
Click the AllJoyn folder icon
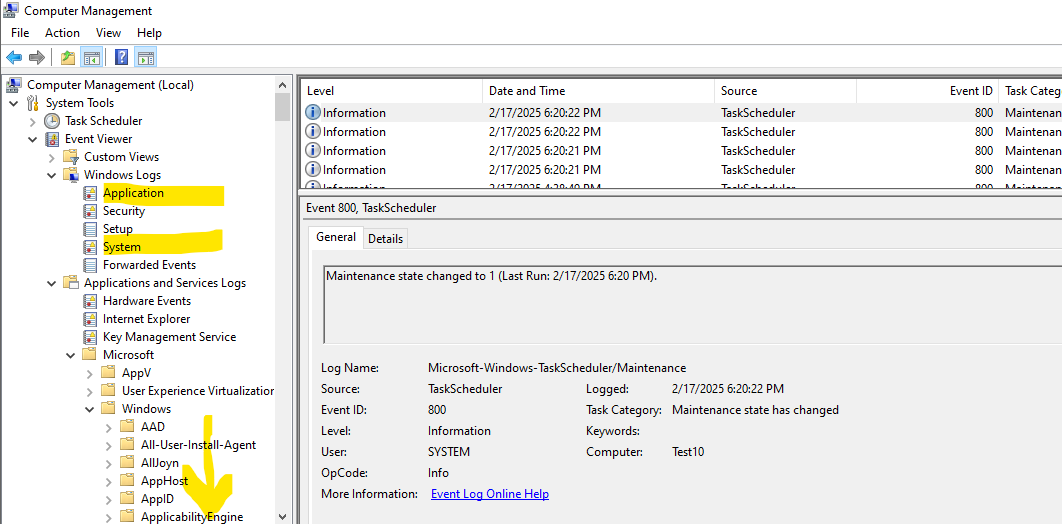tap(127, 462)
